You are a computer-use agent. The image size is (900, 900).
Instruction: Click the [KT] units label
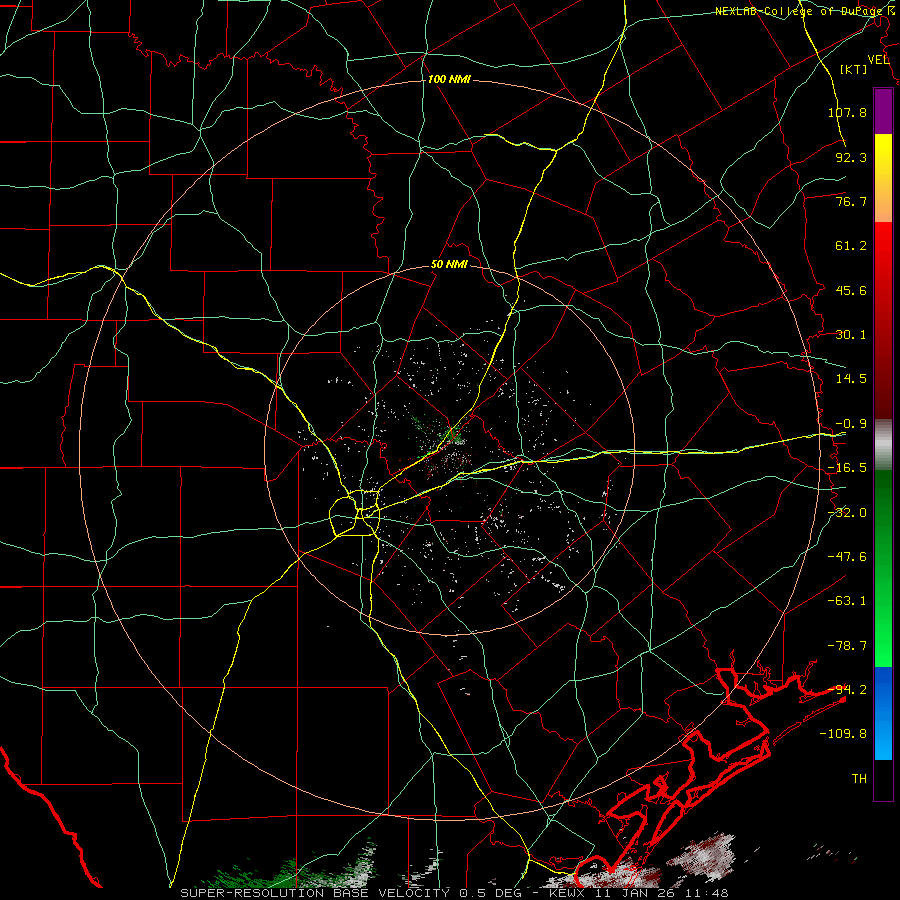[x=854, y=69]
